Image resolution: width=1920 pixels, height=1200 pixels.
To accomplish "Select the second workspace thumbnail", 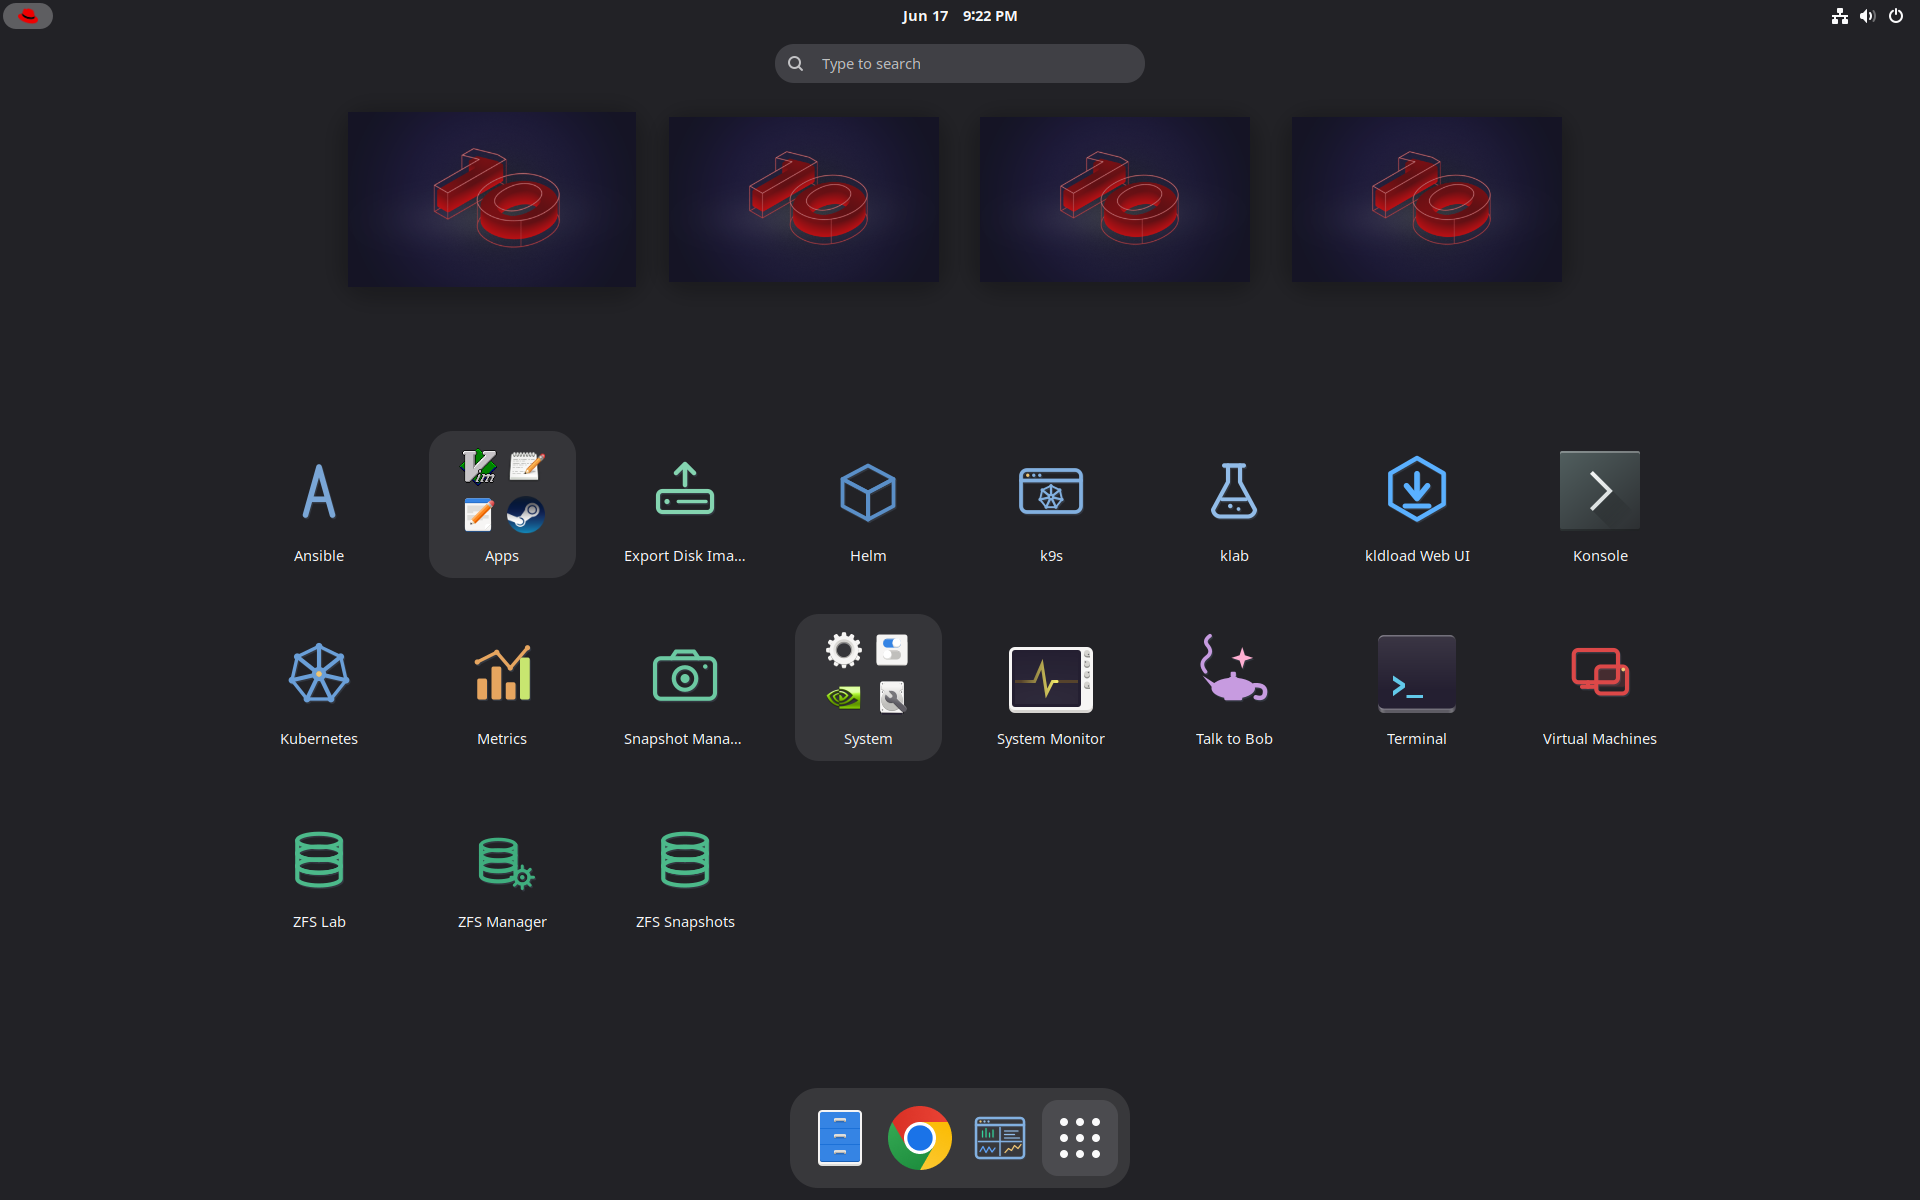I will coord(804,199).
